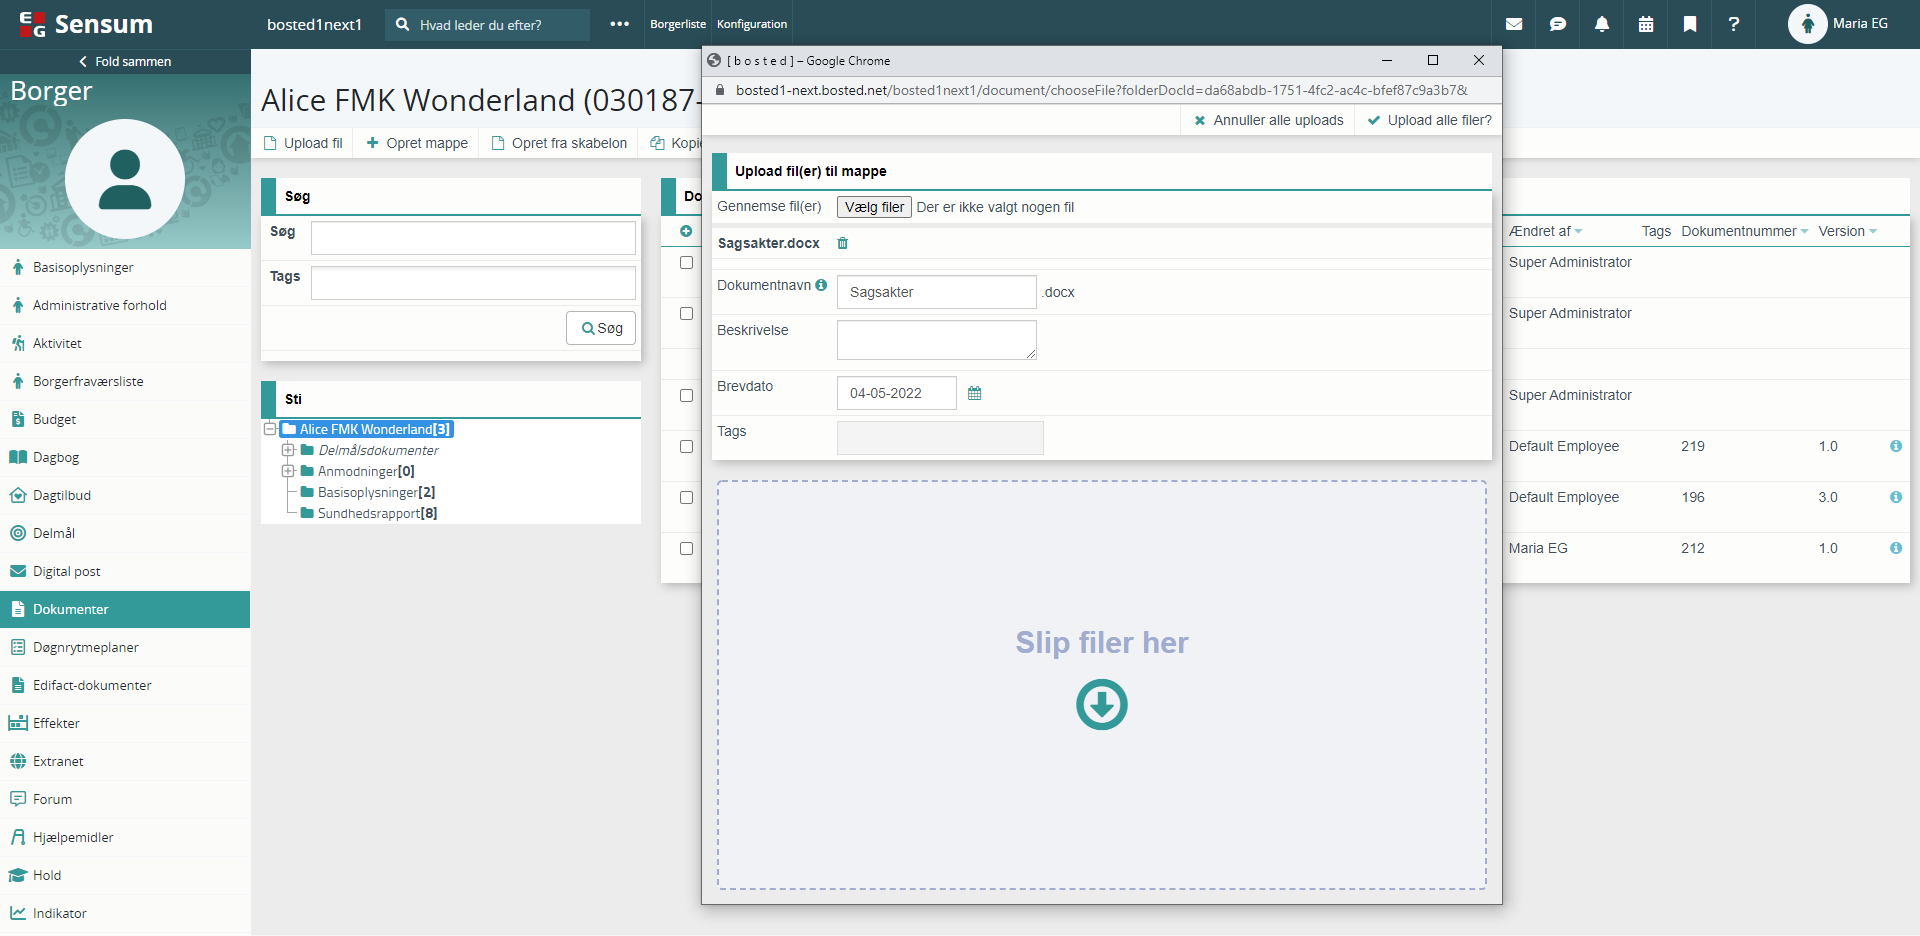
Task: Open Indikator in sidebar
Action: (x=125, y=913)
